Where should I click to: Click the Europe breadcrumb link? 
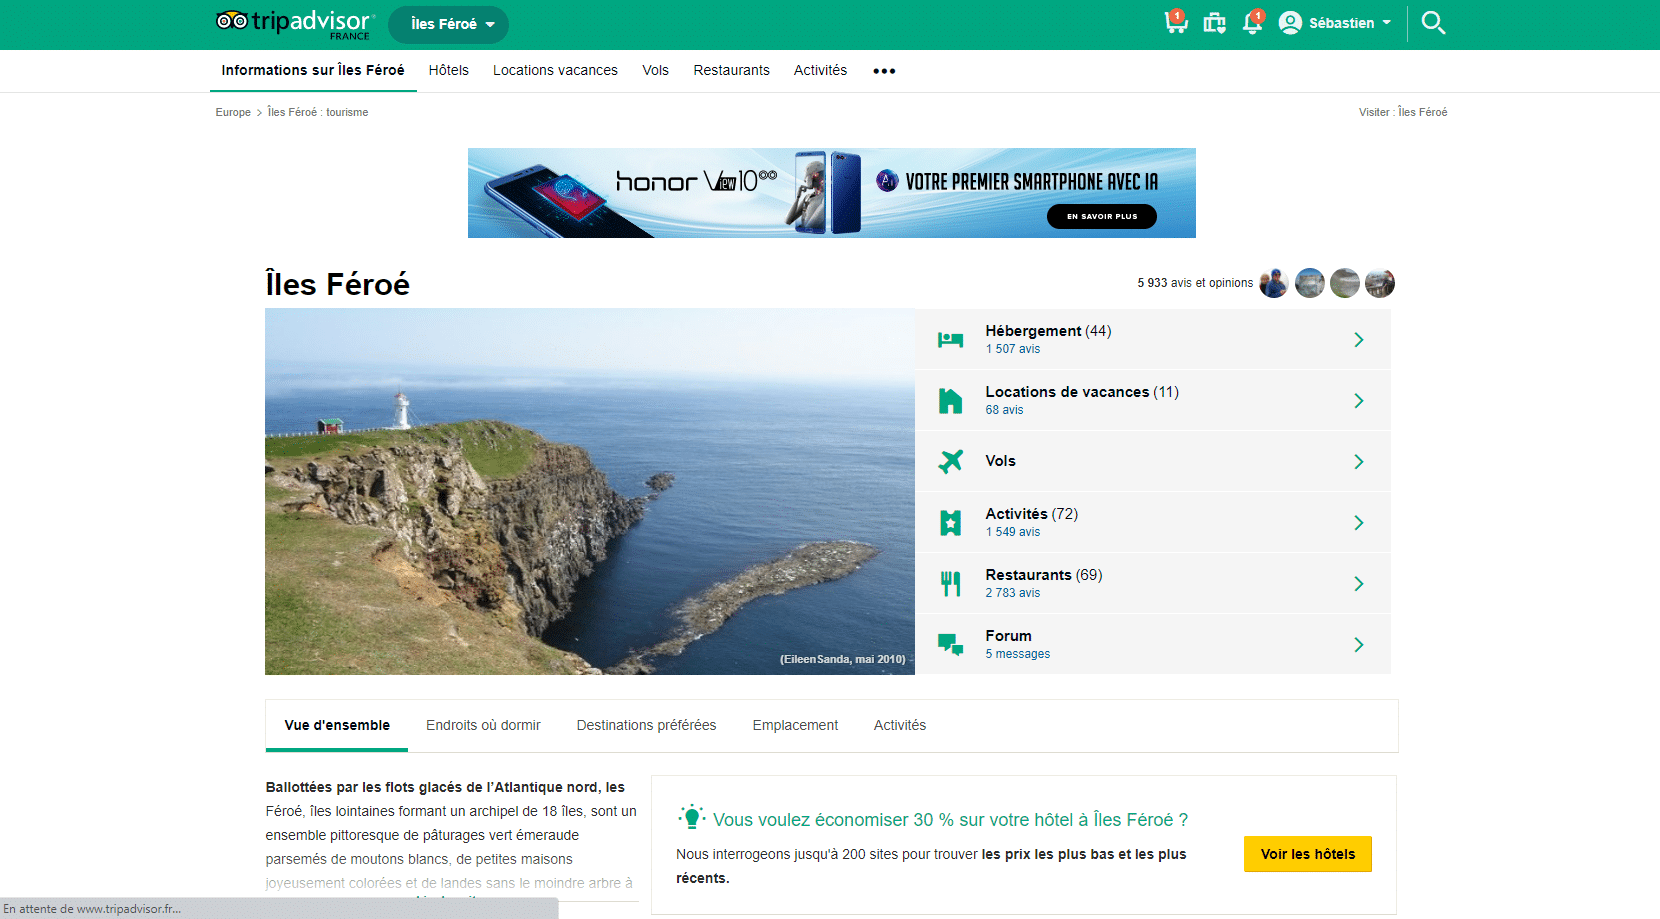[233, 112]
